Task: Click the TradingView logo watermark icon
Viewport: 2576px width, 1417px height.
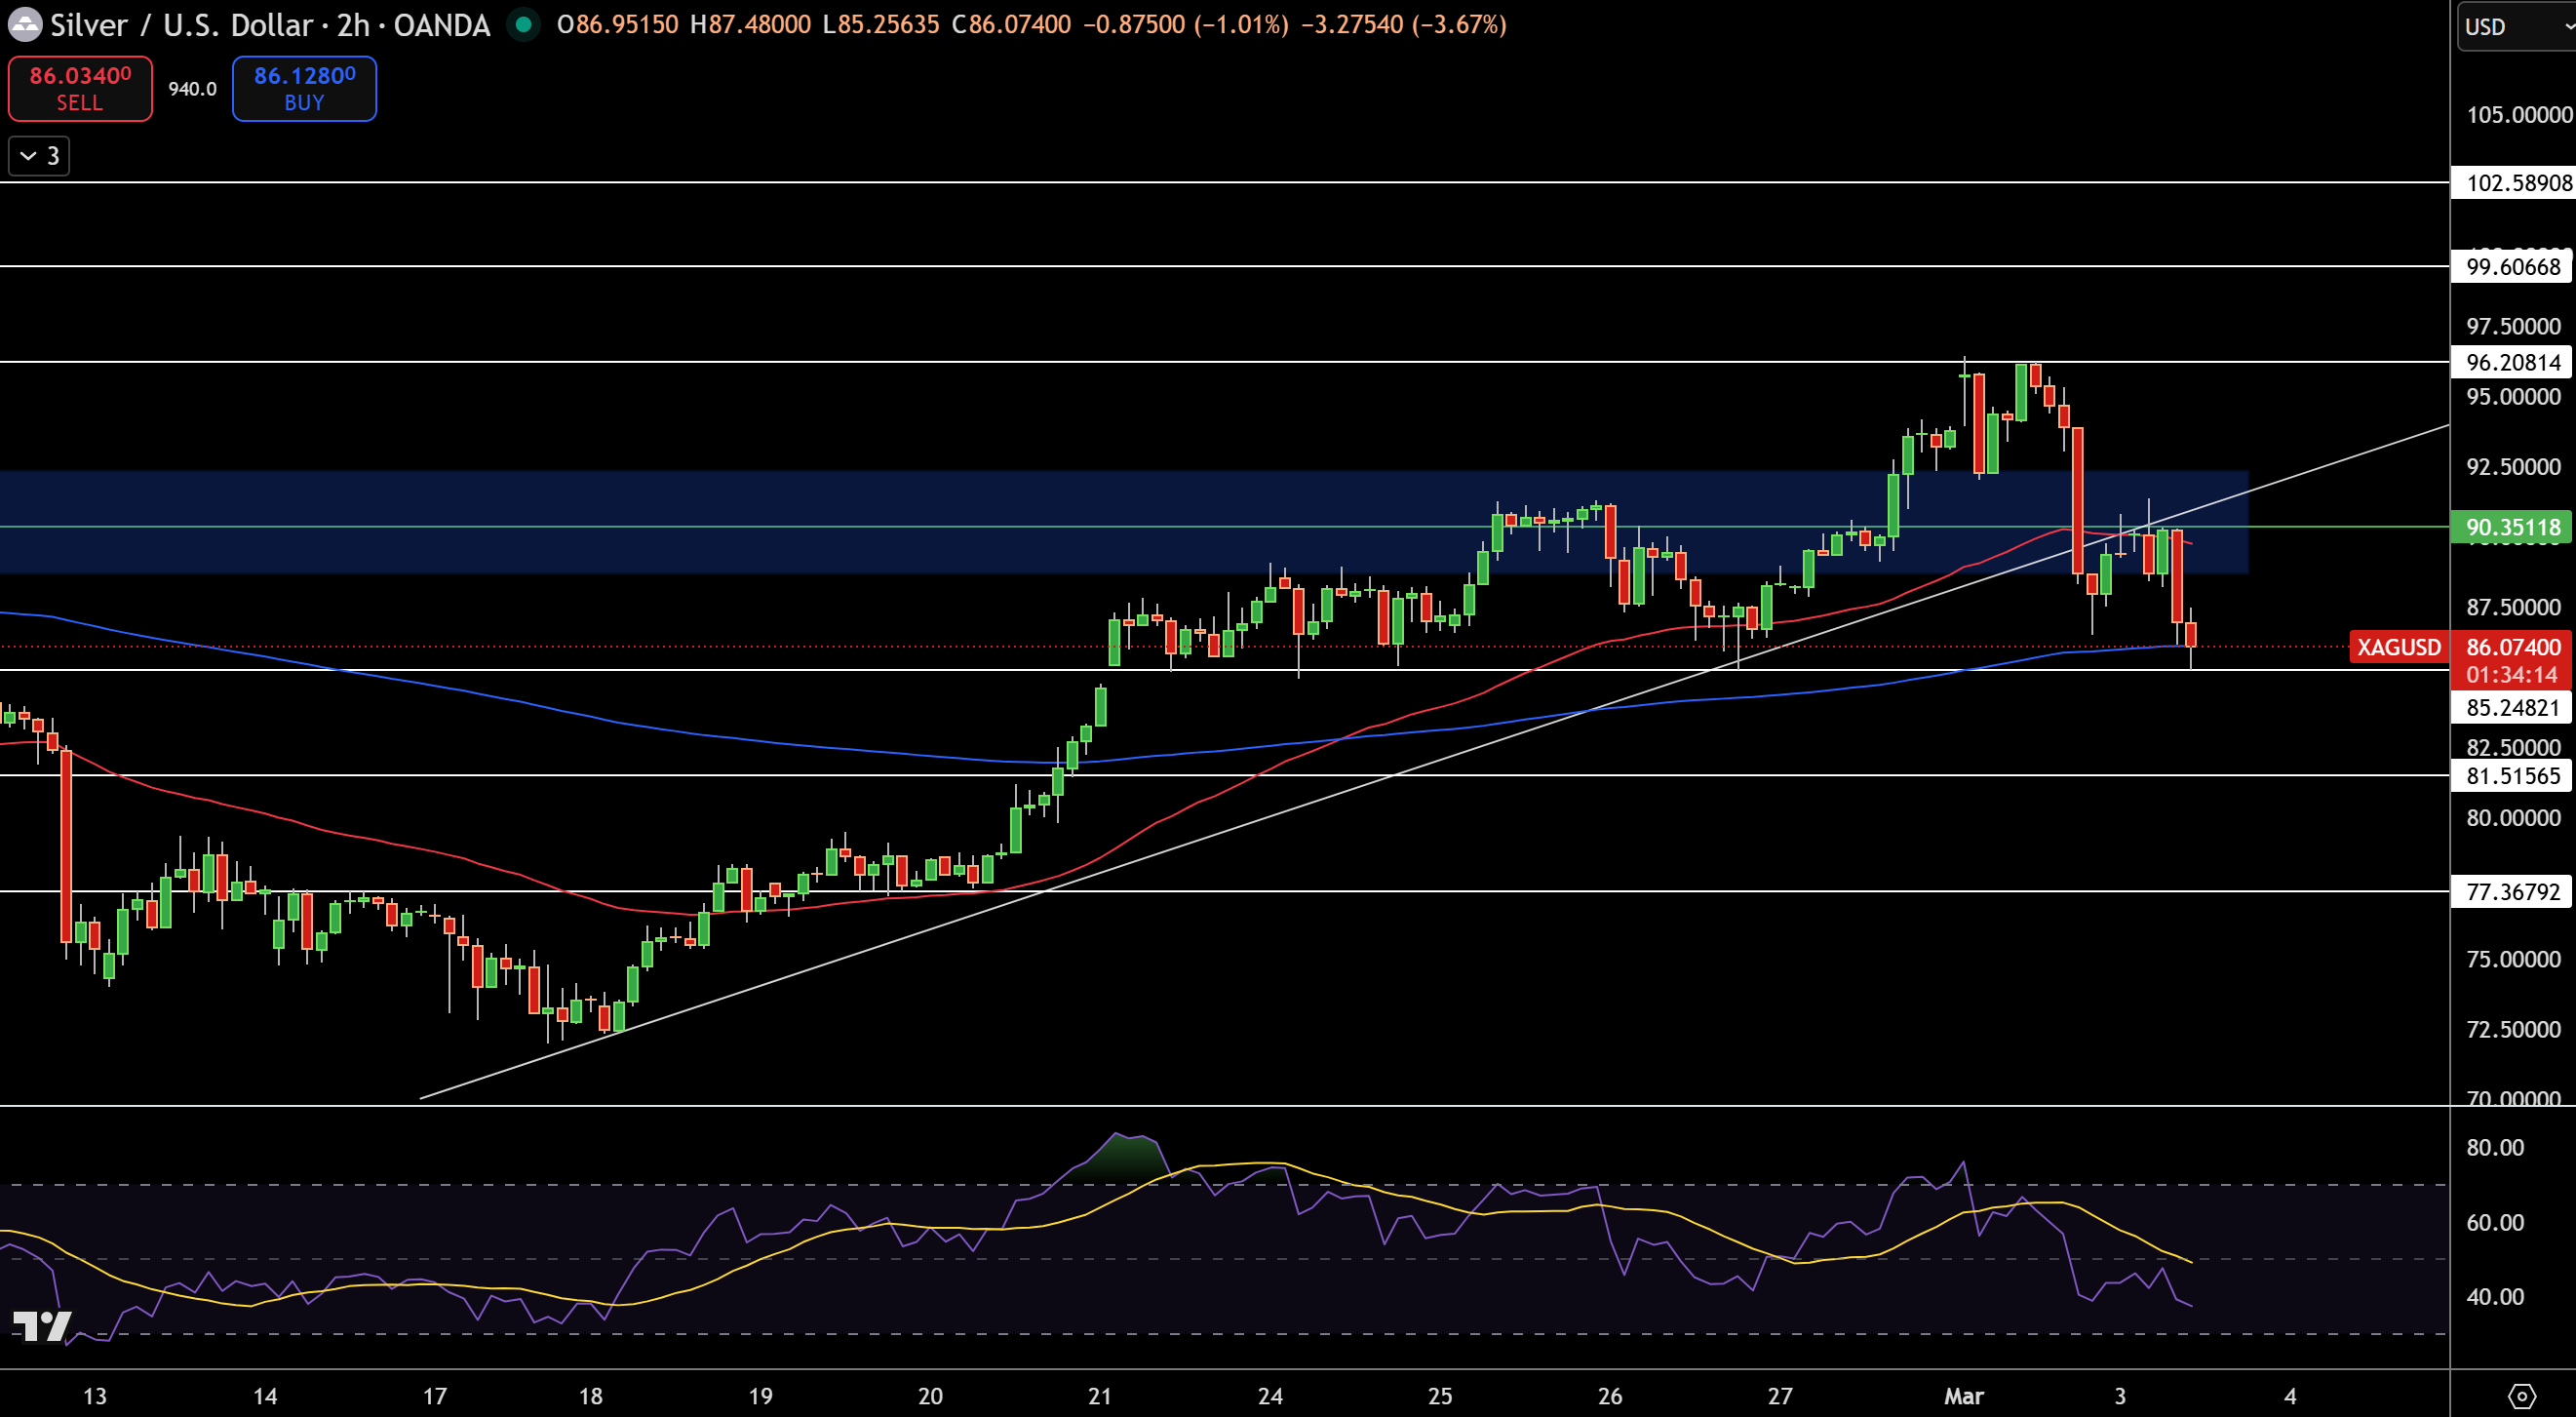Action: pyautogui.click(x=42, y=1326)
